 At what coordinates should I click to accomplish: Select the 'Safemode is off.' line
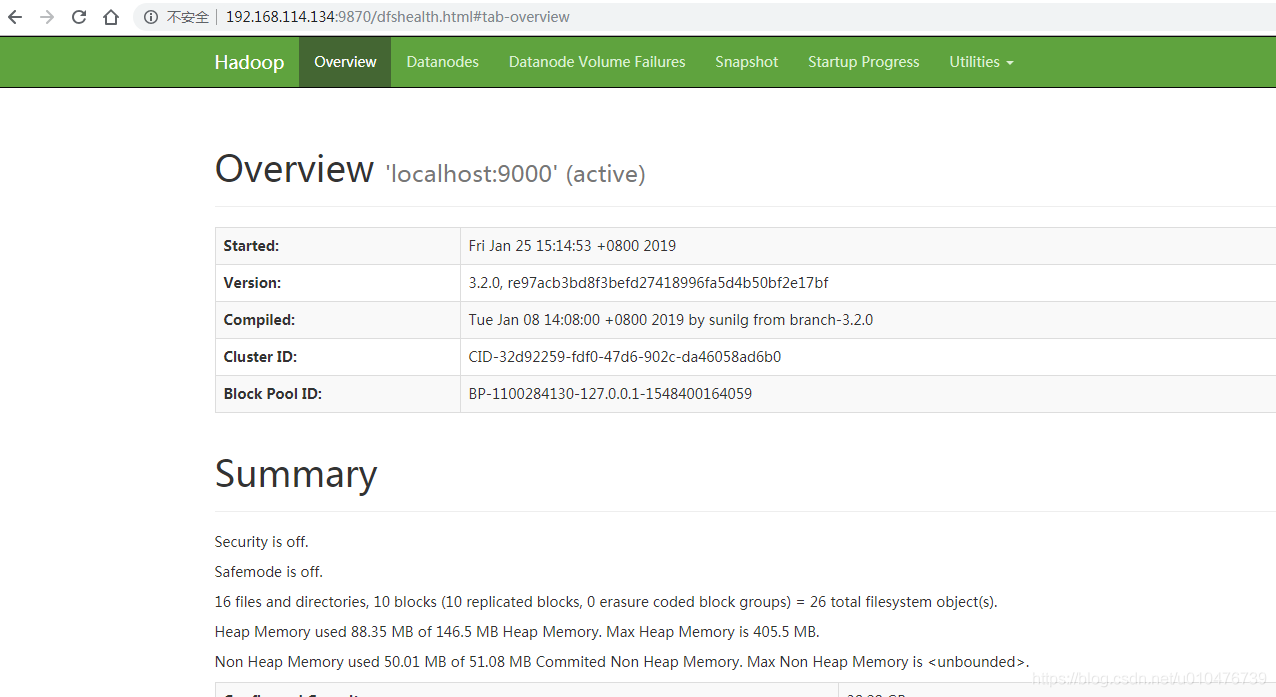[269, 572]
